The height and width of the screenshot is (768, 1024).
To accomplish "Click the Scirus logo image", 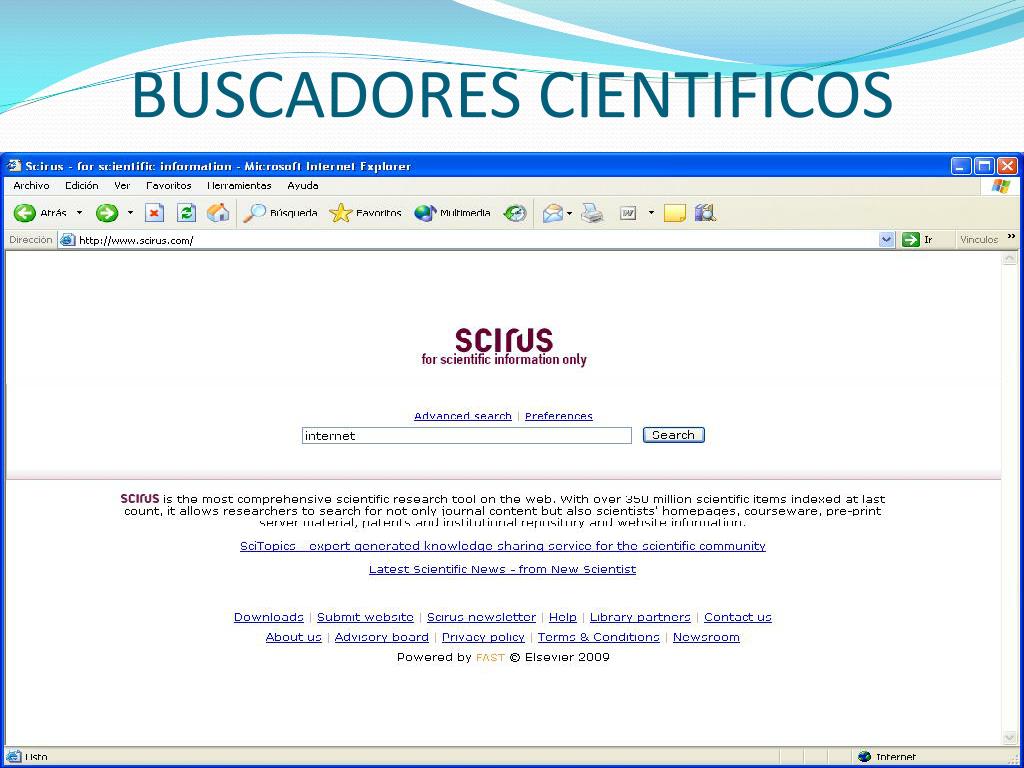I will [x=504, y=347].
